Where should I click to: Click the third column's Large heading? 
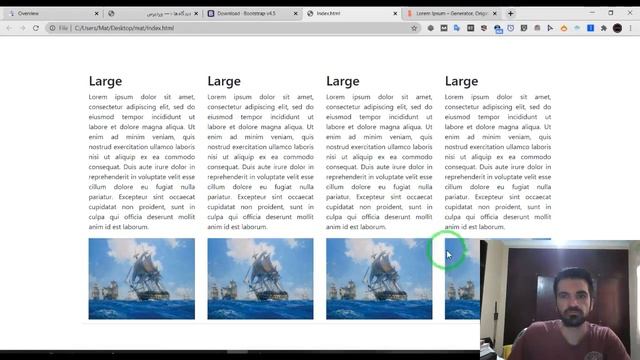pos(343,81)
